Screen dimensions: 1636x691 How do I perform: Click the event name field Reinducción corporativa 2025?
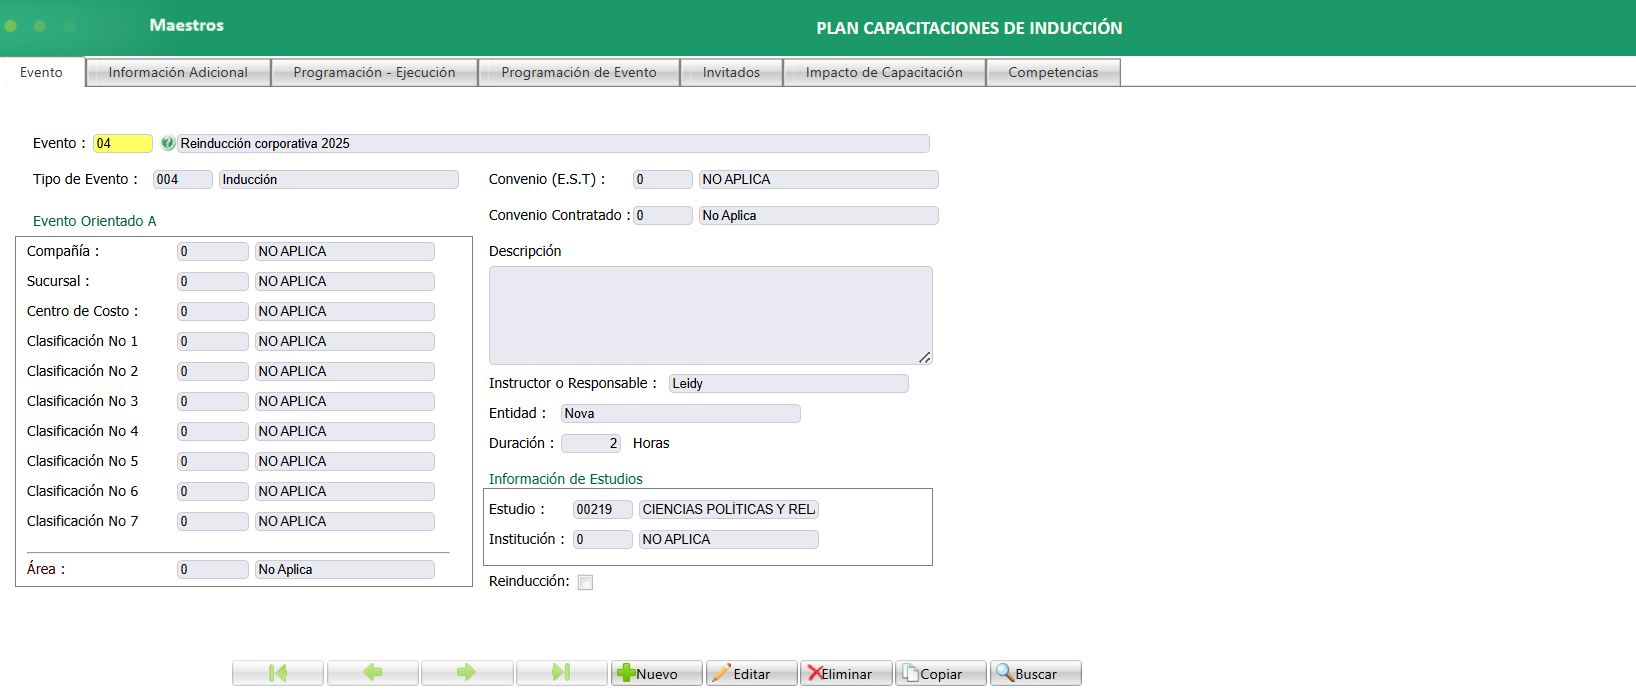[553, 143]
